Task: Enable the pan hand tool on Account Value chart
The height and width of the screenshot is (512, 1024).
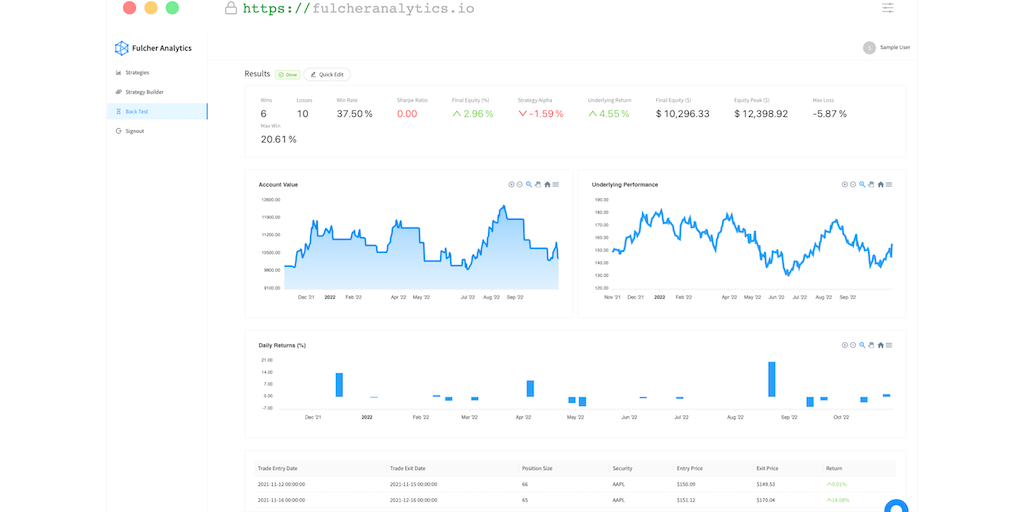Action: click(538, 184)
